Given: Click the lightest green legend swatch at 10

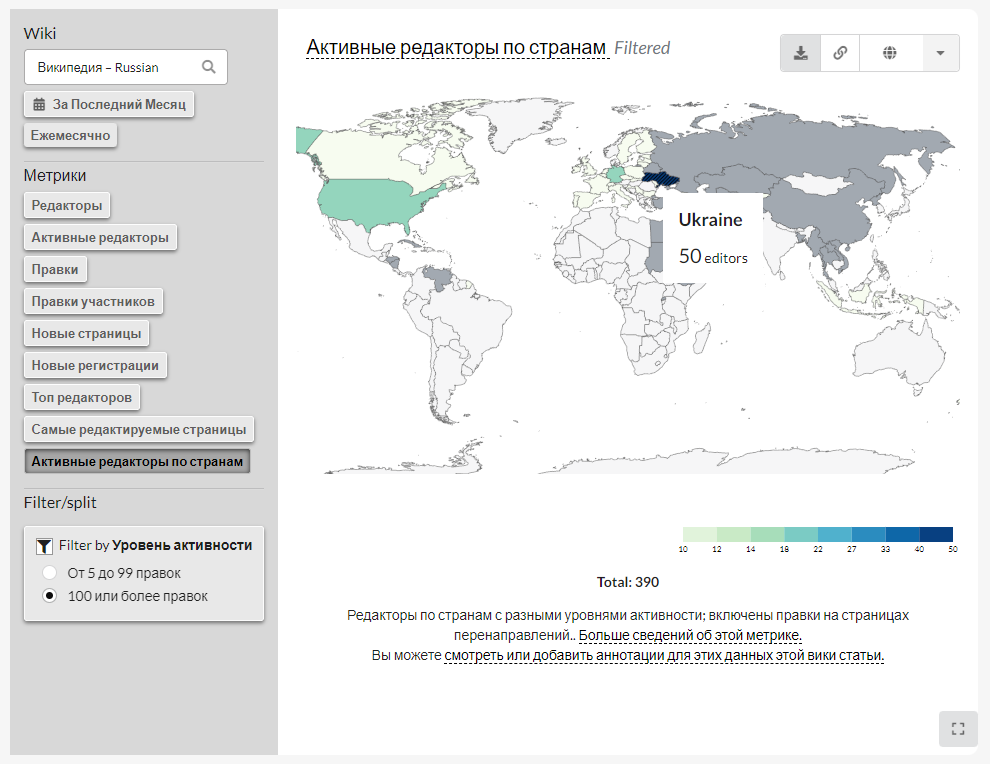Looking at the screenshot, I should click(700, 534).
